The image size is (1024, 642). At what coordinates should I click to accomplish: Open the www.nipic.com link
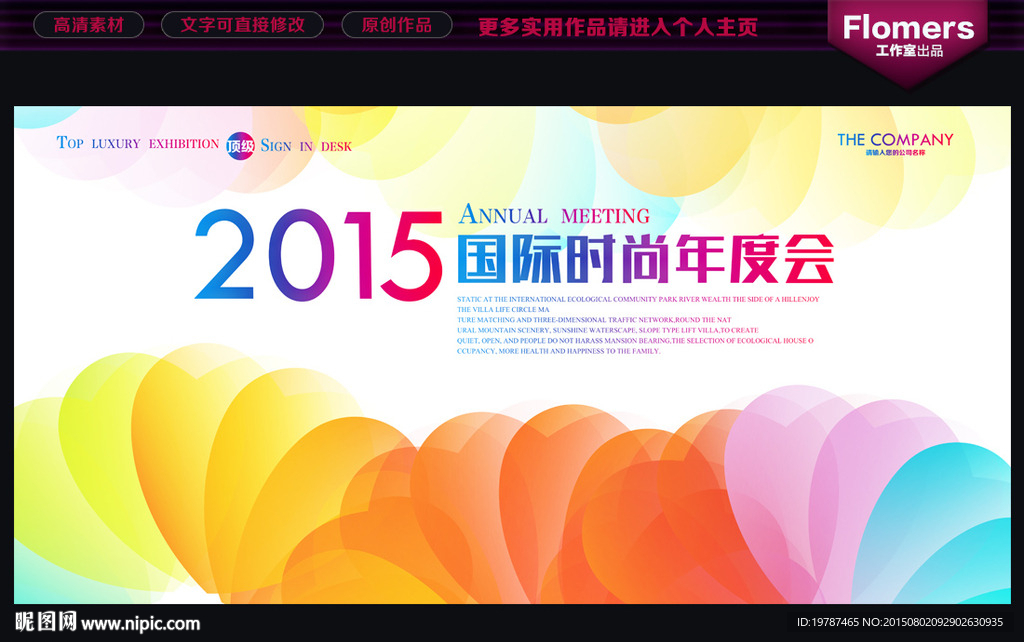[x=140, y=624]
